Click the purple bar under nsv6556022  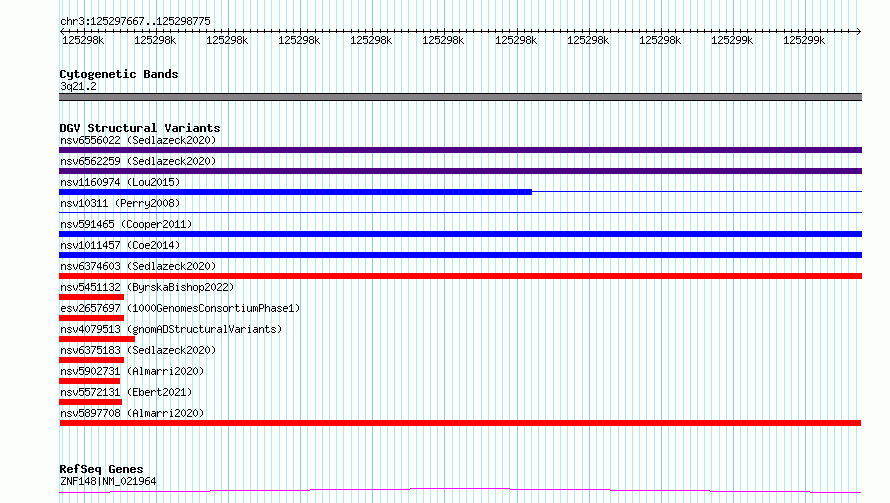click(460, 150)
